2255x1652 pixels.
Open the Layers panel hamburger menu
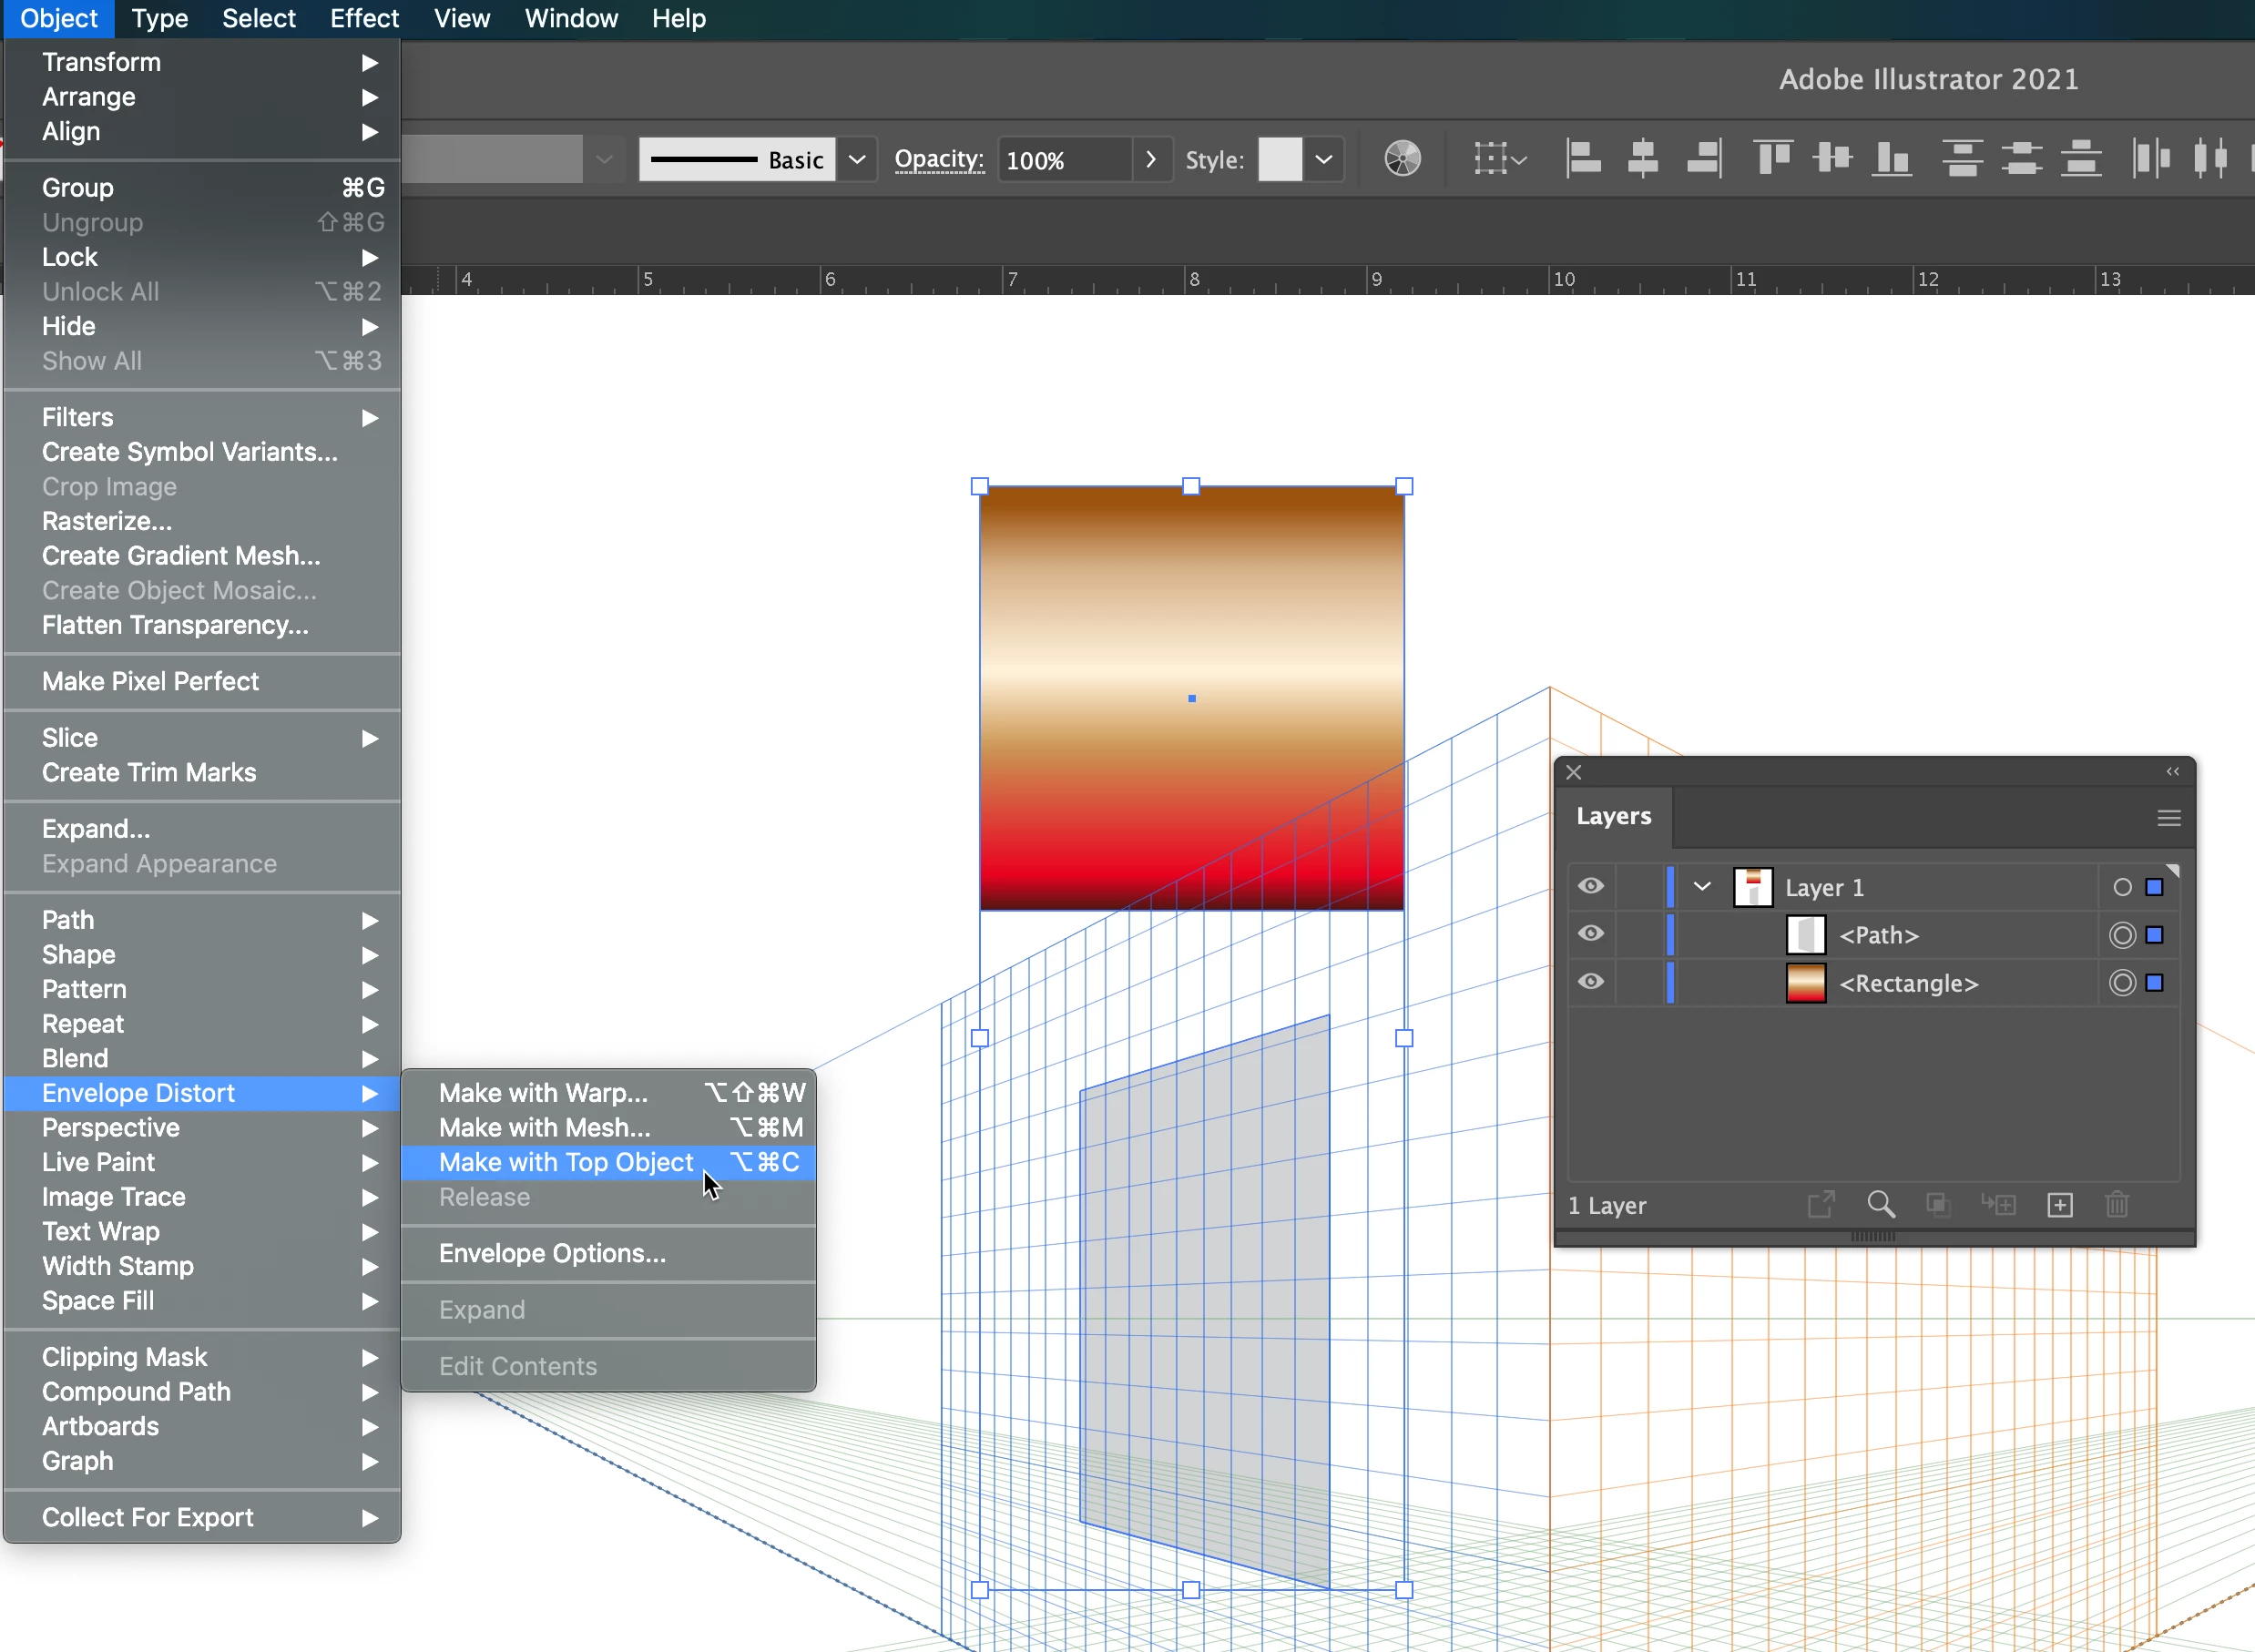(x=2168, y=818)
